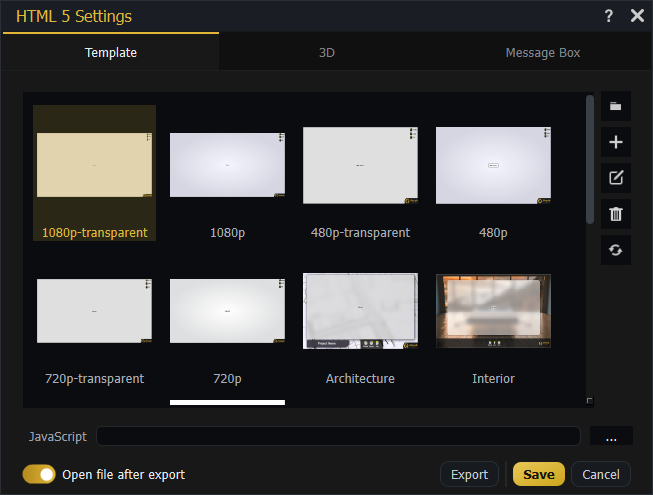
Task: Browse for a JavaScript file with the ellipsis button
Action: coord(611,436)
